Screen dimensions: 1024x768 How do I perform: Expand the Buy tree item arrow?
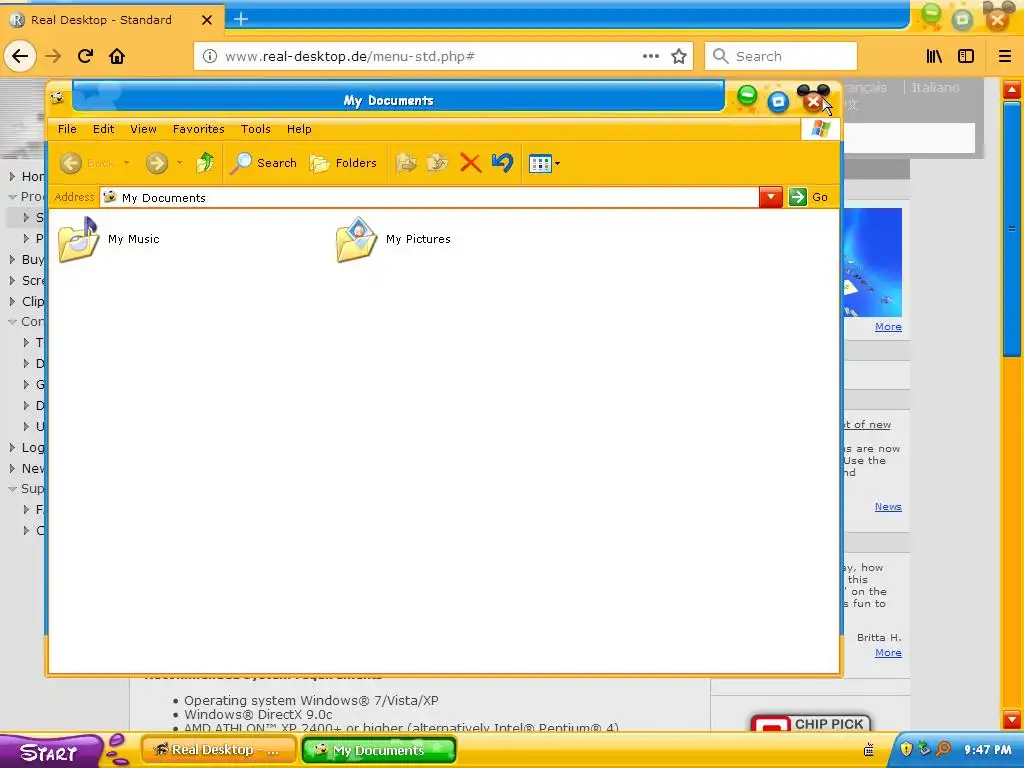pos(12,259)
